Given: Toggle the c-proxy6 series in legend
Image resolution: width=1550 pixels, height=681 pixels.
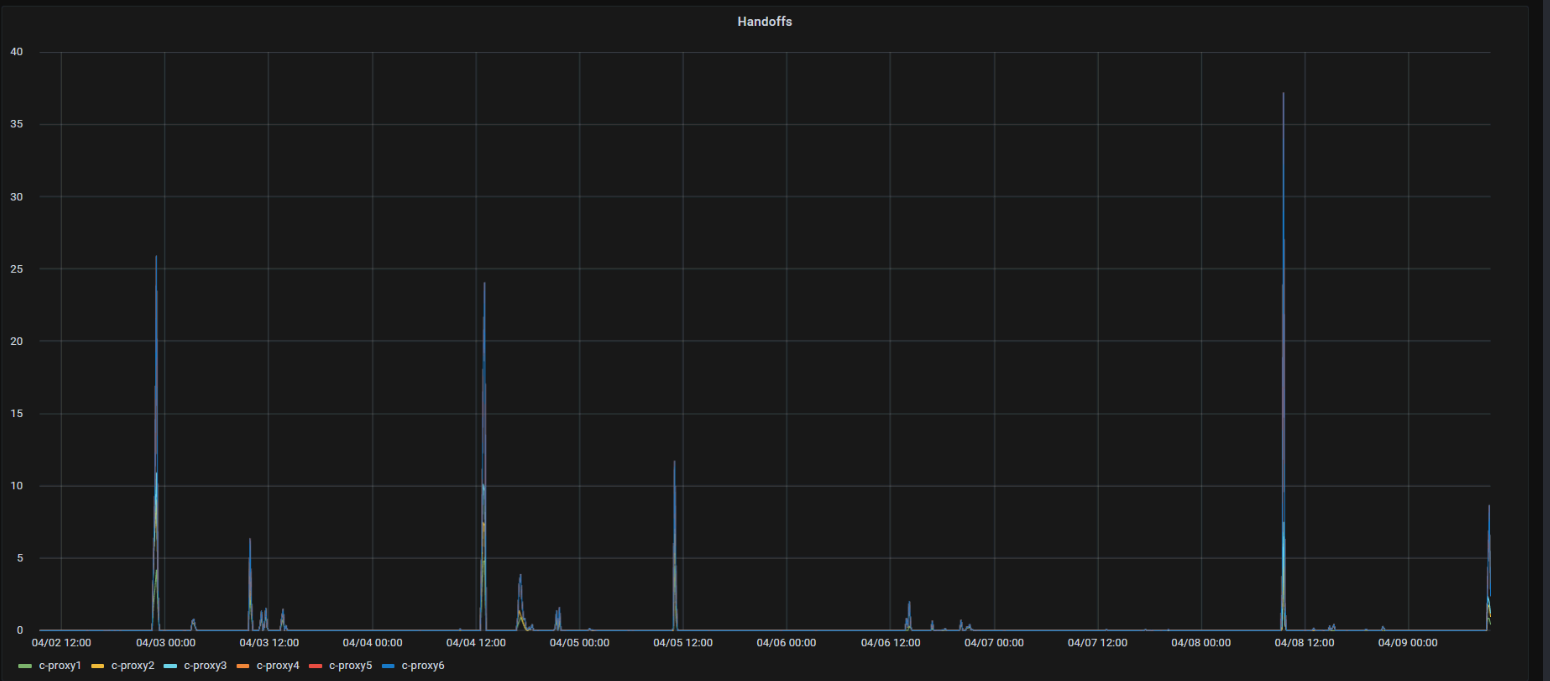Looking at the screenshot, I should point(423,665).
